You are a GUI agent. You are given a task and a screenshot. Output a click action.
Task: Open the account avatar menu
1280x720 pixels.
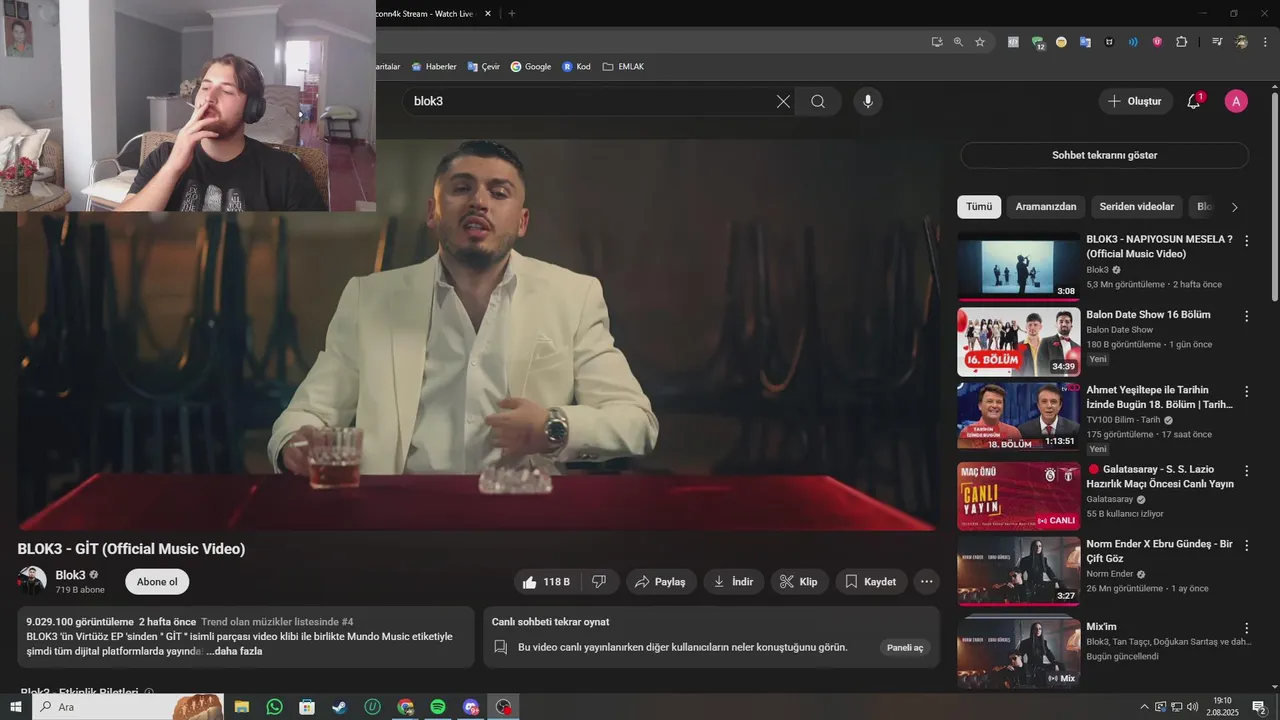click(x=1236, y=101)
